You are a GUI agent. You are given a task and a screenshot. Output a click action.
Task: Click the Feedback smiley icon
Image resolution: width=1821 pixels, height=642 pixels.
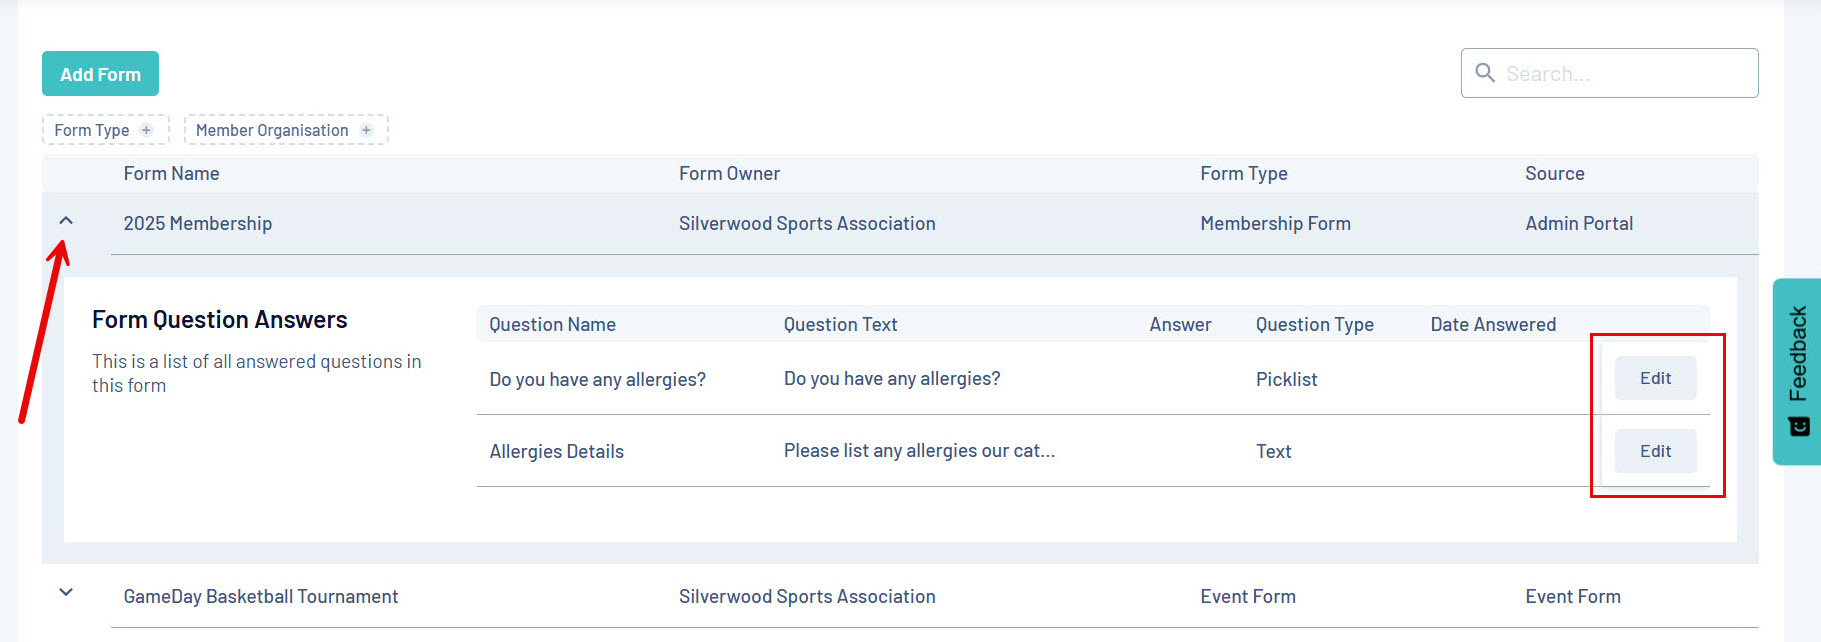point(1798,427)
